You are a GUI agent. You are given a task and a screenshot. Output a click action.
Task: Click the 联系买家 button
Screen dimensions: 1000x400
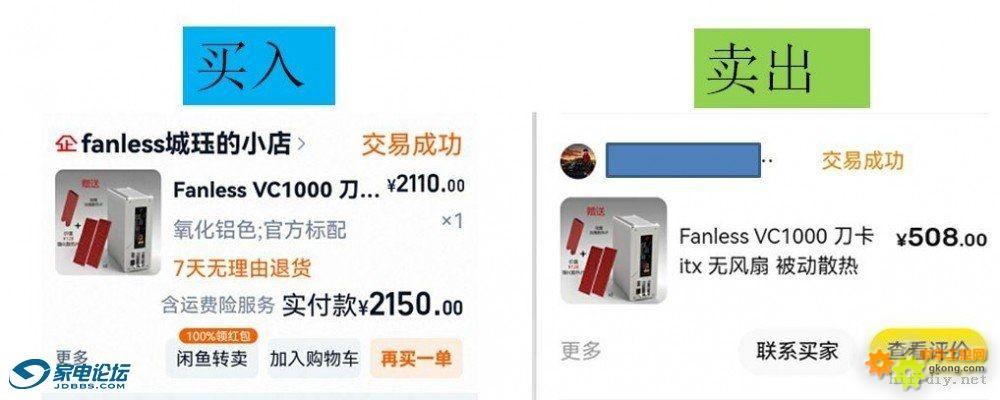pyautogui.click(x=797, y=351)
